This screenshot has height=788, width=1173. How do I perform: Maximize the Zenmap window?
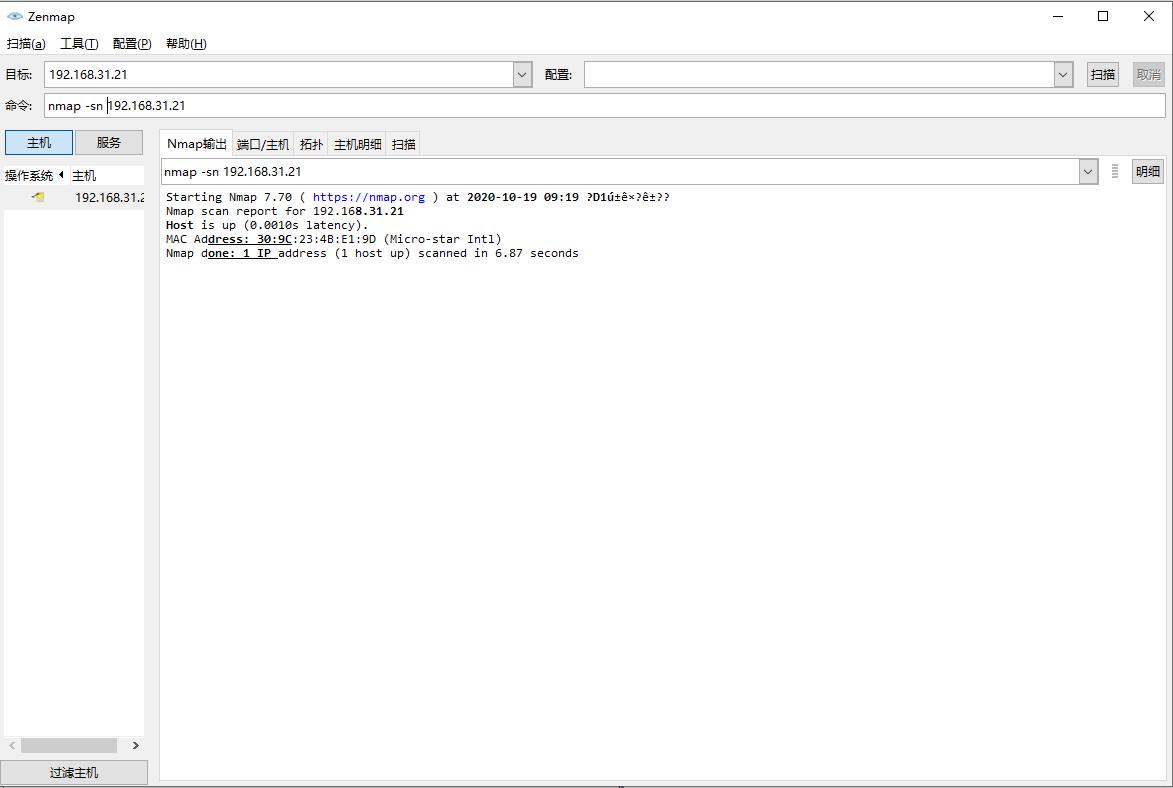pos(1103,16)
